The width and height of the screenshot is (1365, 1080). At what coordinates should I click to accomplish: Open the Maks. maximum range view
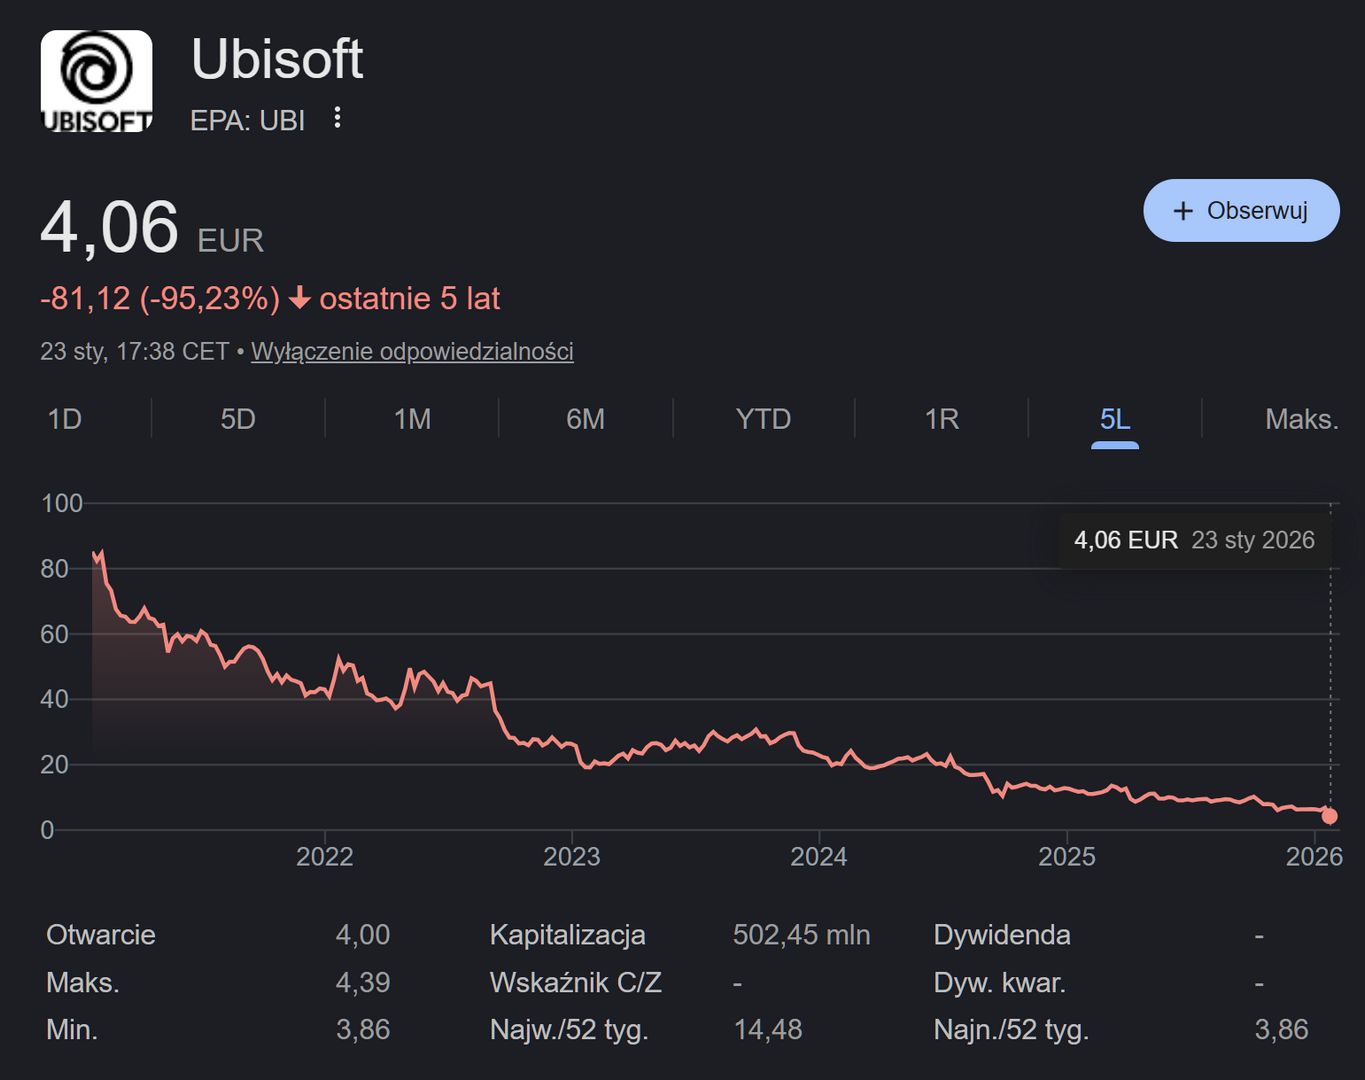[1302, 419]
